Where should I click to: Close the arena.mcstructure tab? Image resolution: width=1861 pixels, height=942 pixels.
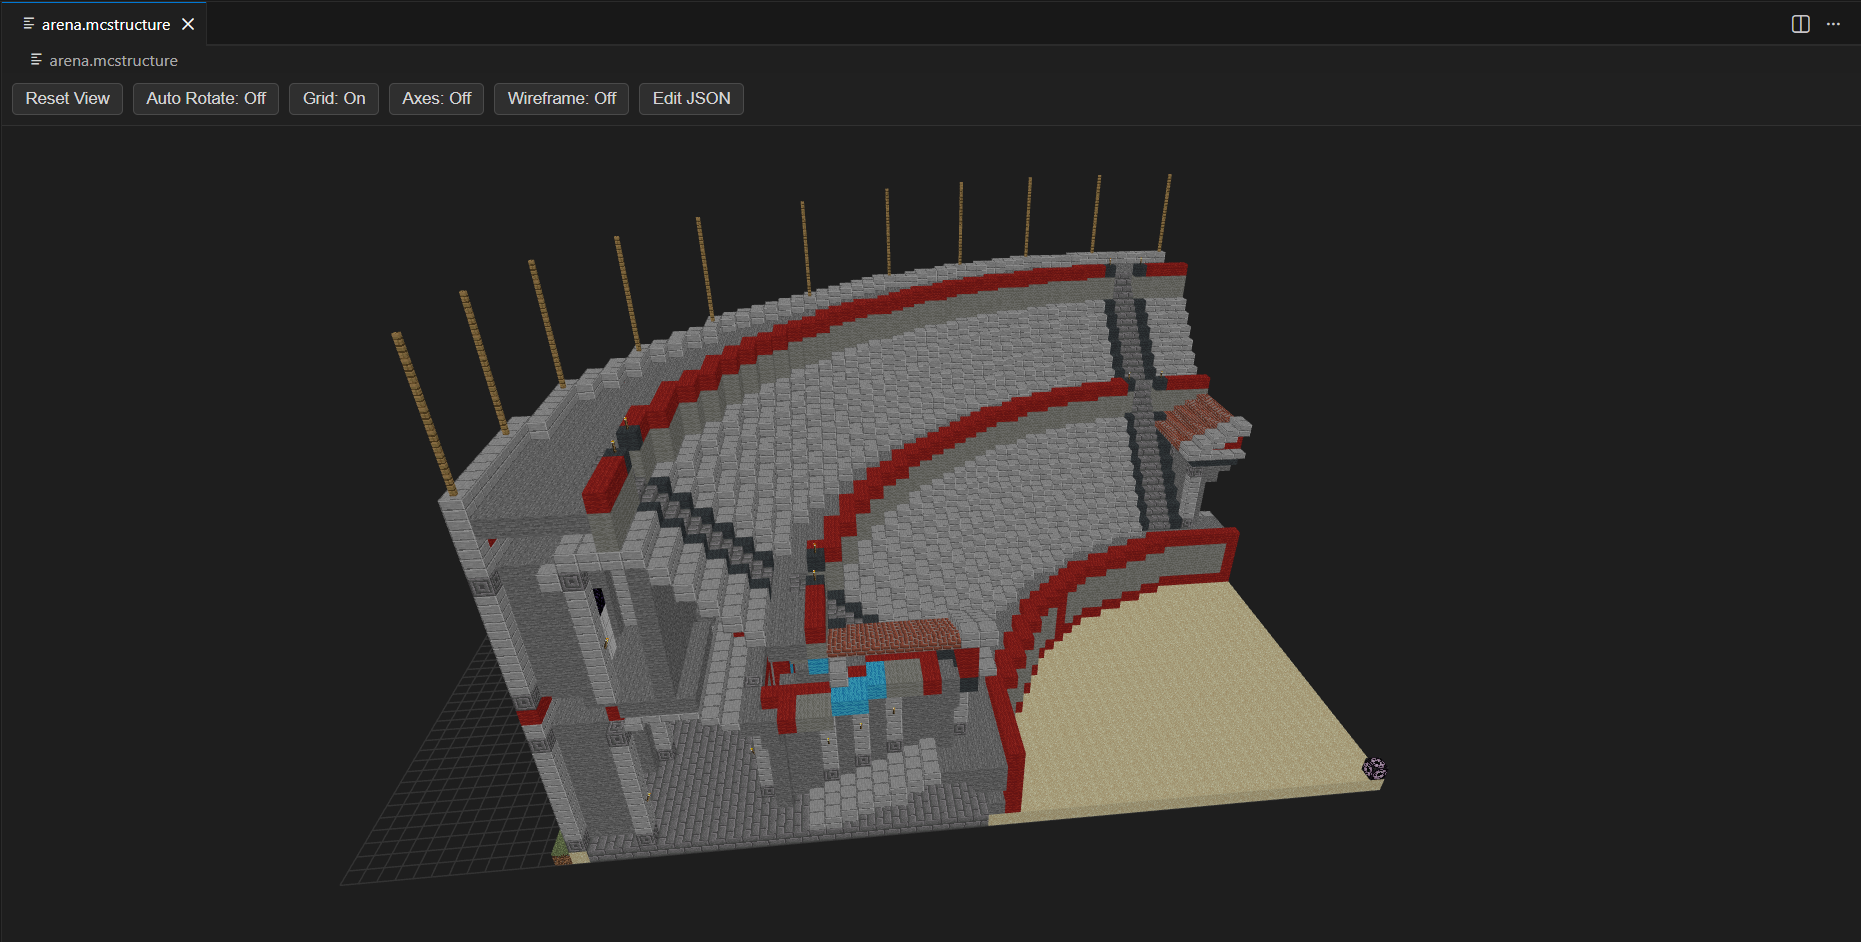(x=188, y=24)
